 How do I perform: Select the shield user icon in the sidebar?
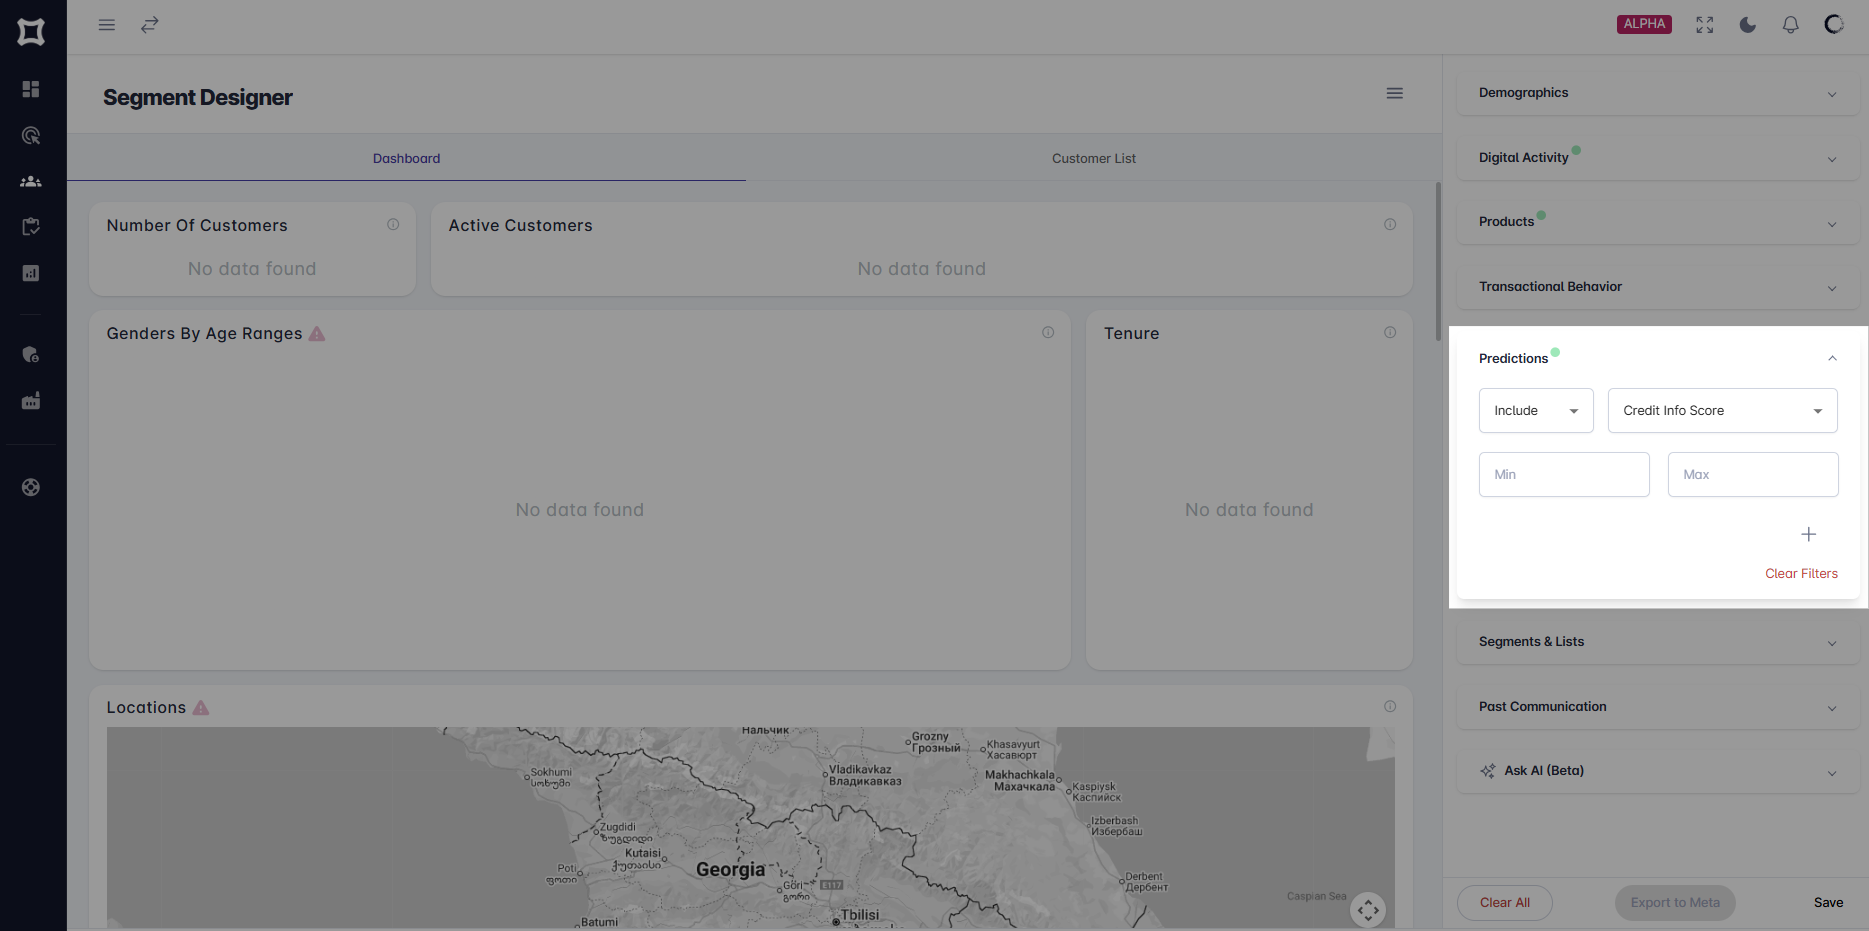point(31,354)
